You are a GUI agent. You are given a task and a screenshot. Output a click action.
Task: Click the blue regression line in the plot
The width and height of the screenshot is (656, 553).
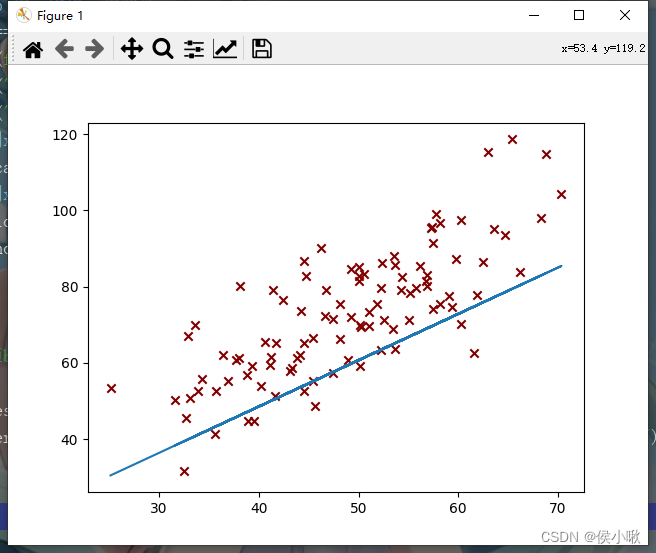coord(336,371)
